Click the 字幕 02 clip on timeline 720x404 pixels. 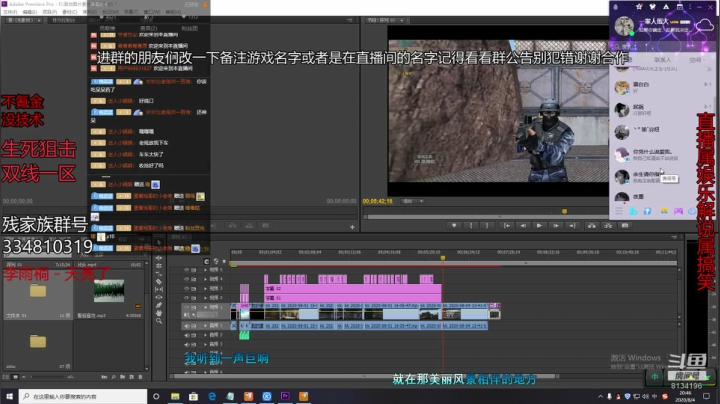(353, 289)
